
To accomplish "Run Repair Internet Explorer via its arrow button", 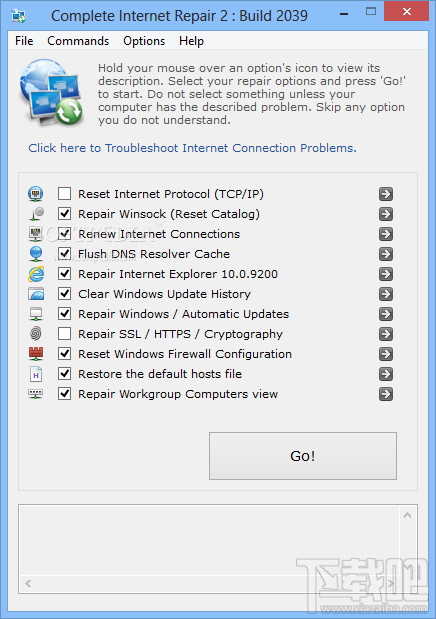I will (x=386, y=274).
